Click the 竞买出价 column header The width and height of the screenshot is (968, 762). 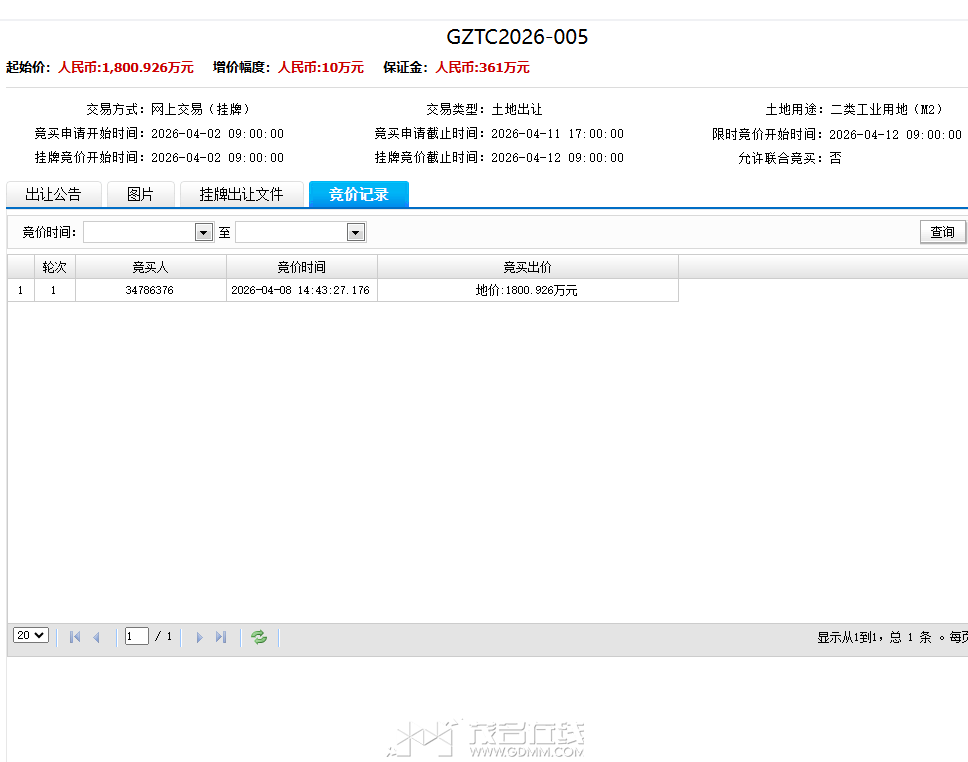click(x=527, y=266)
